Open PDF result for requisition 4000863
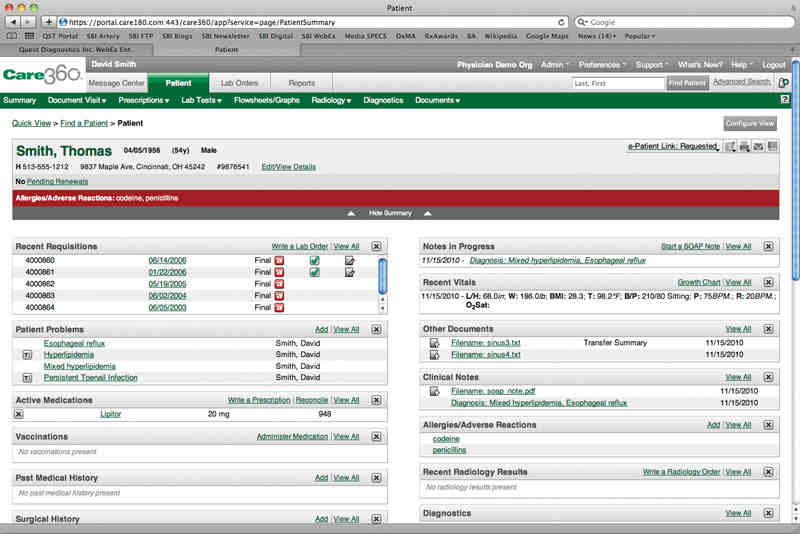800x534 pixels. click(x=279, y=296)
